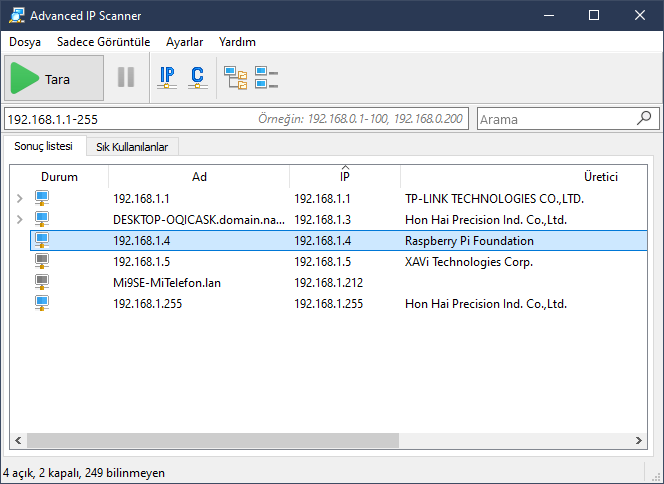Maximize the Advanced IP Scanner window

594,15
